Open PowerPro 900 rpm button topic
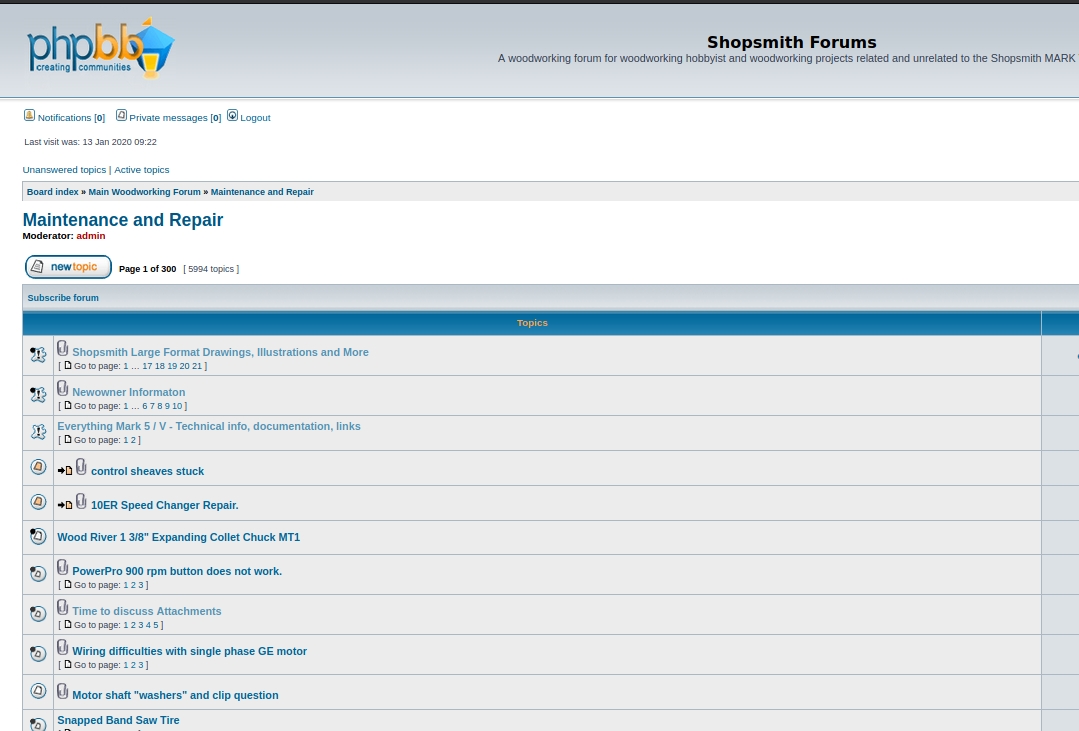Screen dimensions: 1079x731 click(177, 571)
